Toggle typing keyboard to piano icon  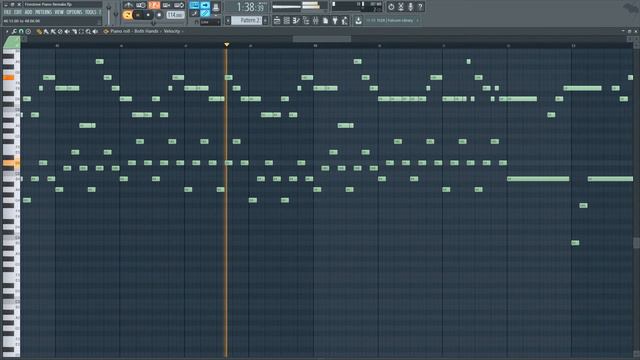[x=194, y=5]
